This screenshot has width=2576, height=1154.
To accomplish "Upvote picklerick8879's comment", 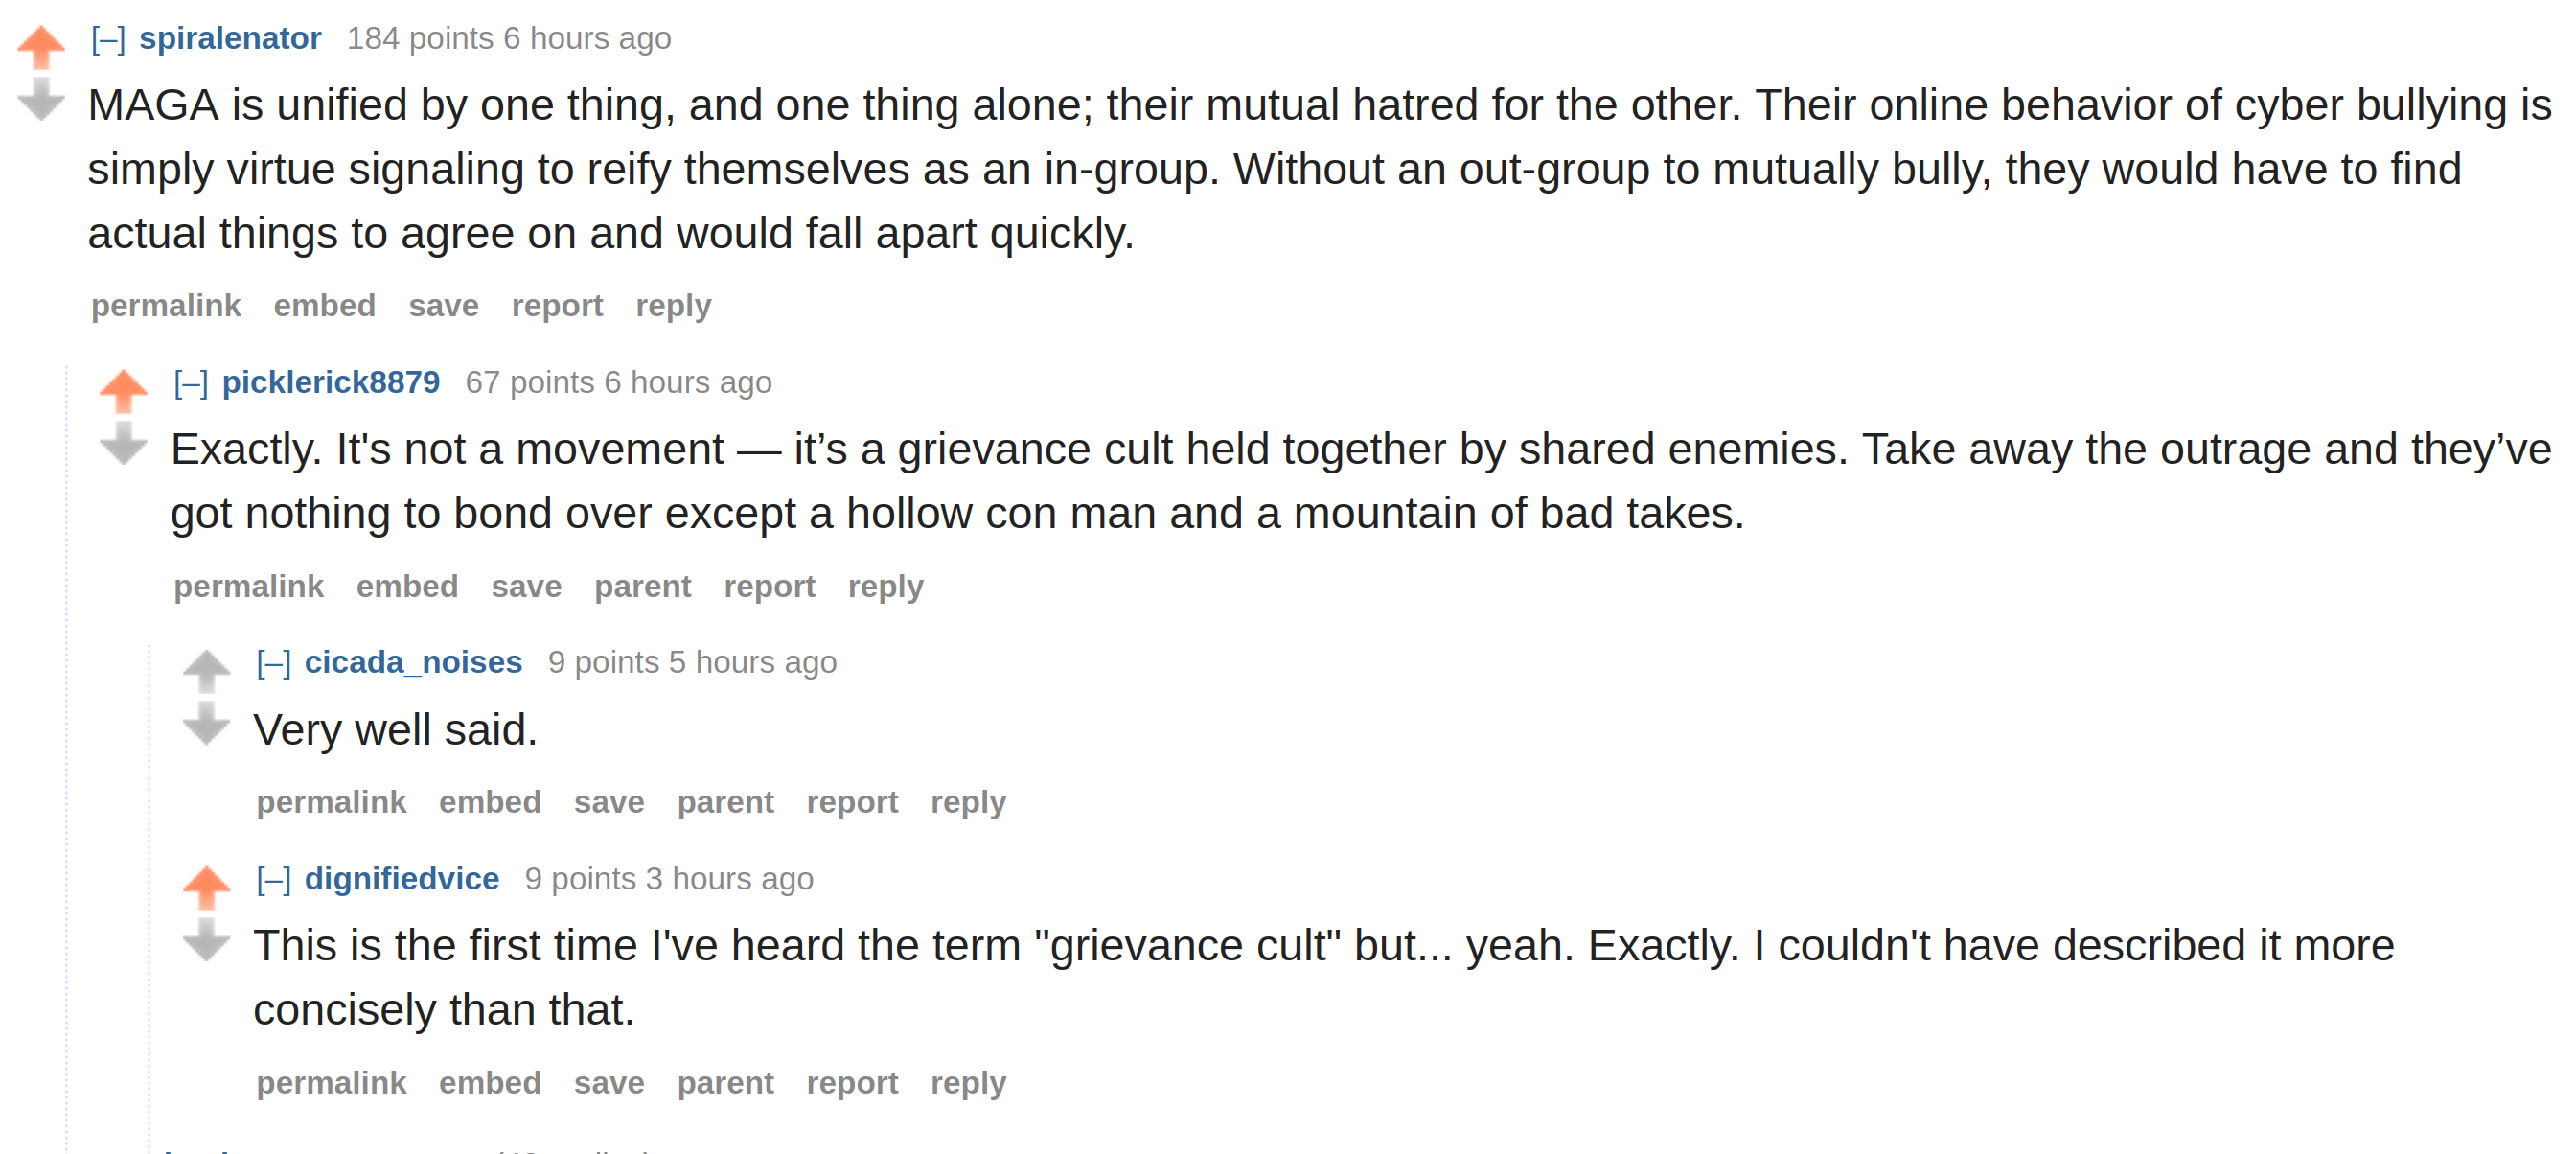I will (x=124, y=391).
